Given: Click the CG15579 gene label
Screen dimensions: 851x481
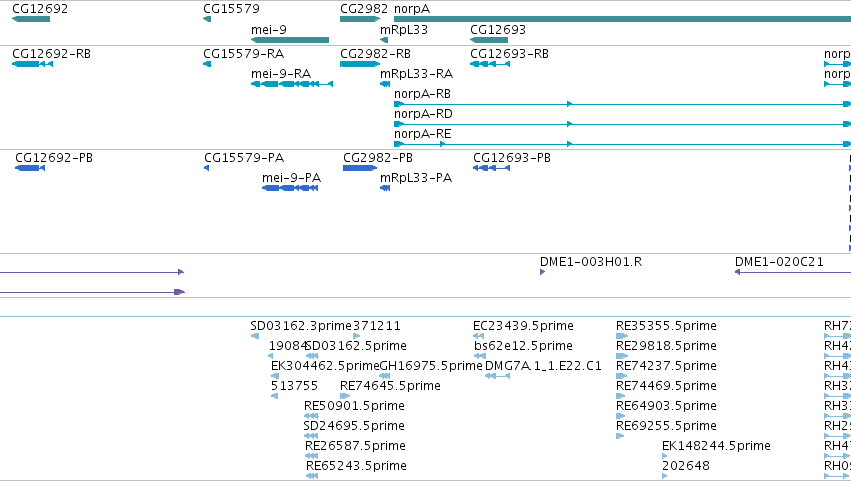Looking at the screenshot, I should click(x=231, y=9).
